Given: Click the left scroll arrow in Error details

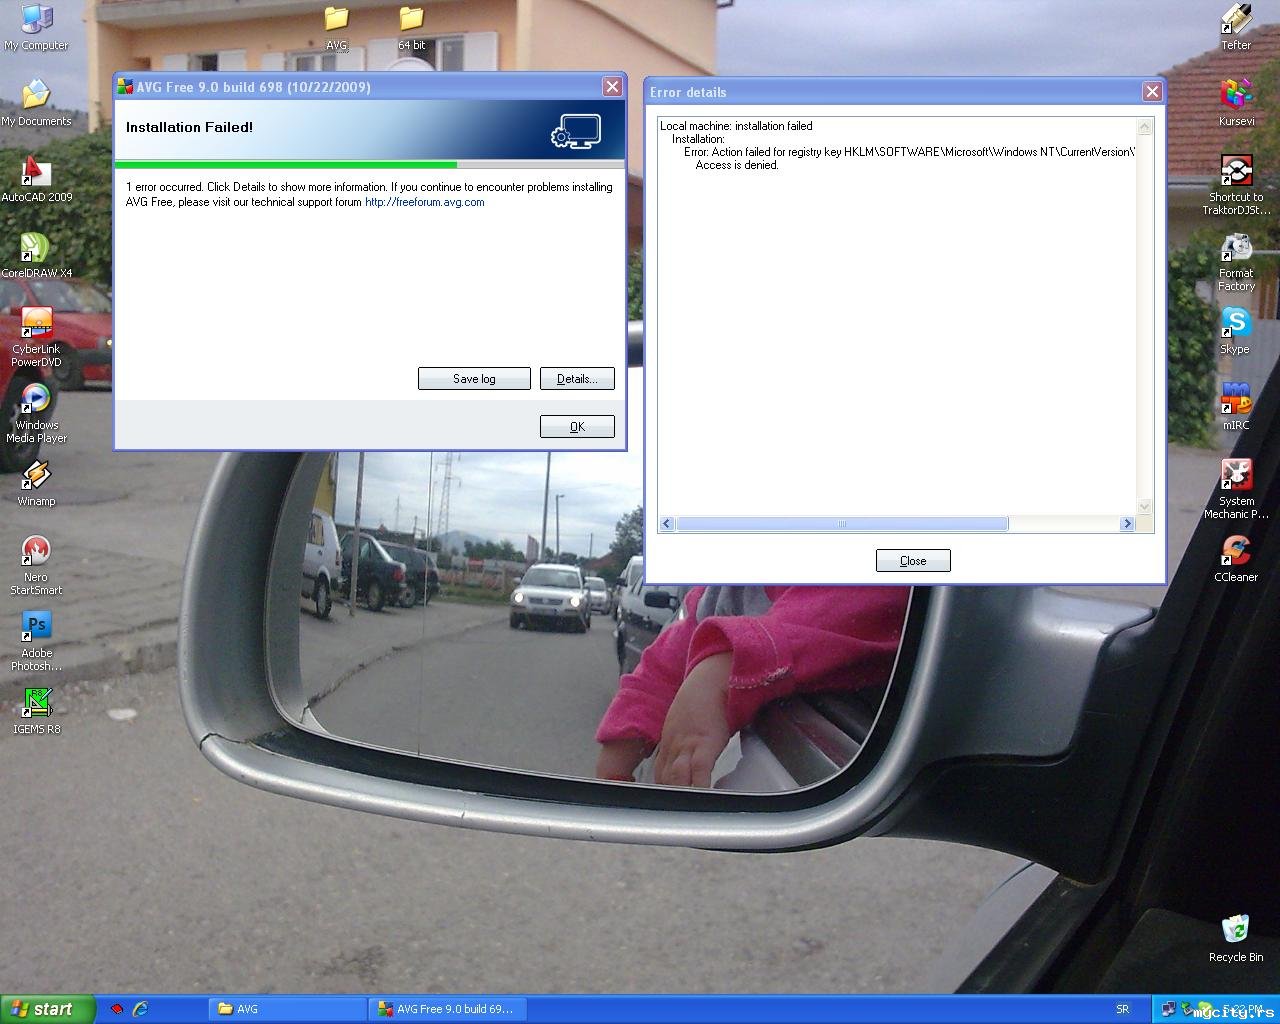Looking at the screenshot, I should [667, 524].
